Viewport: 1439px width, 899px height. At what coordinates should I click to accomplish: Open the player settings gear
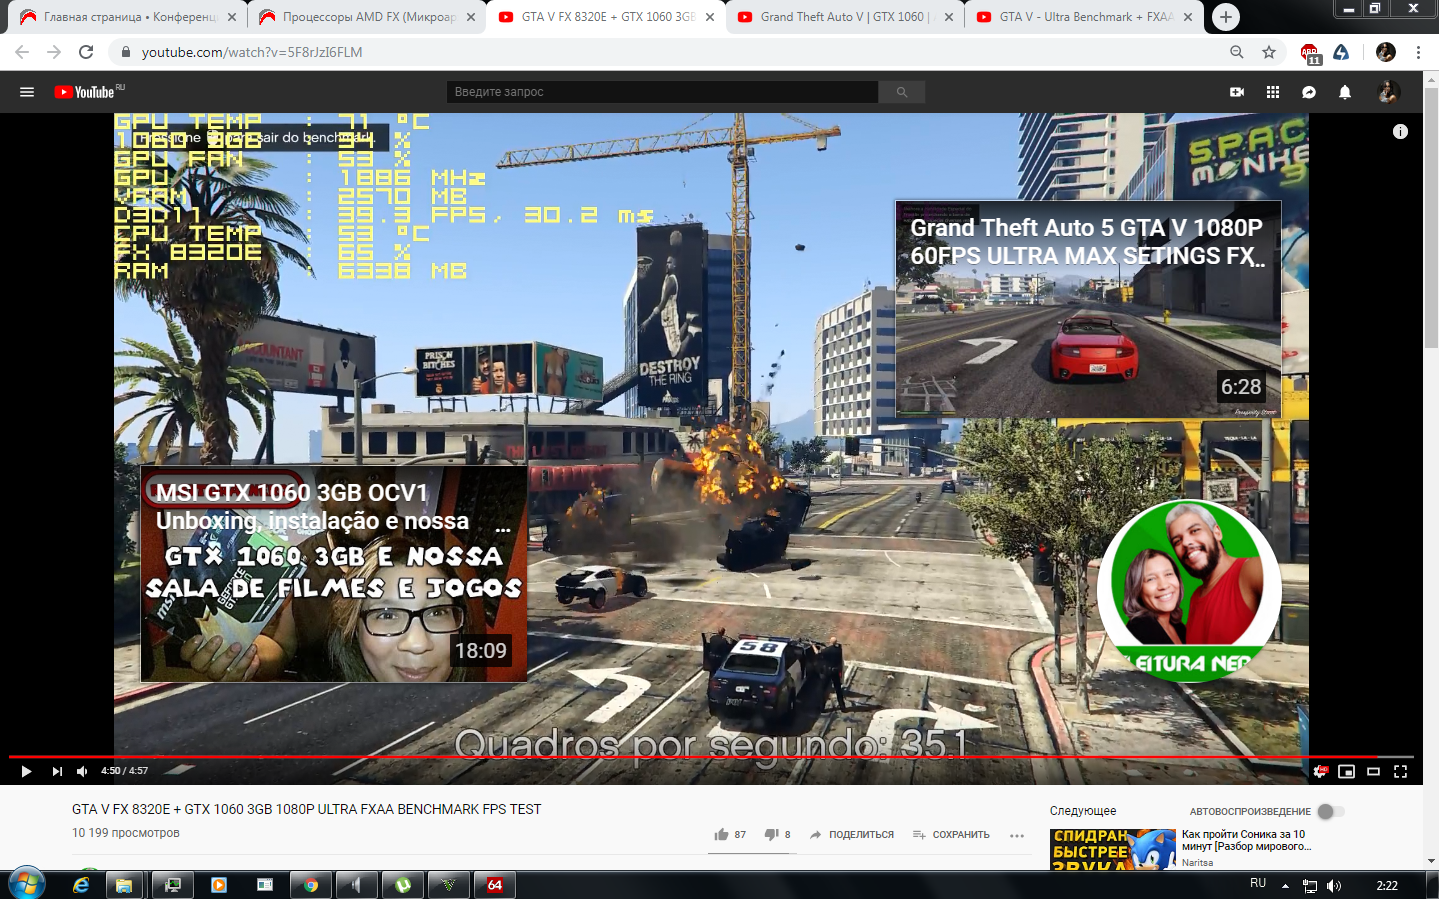click(1320, 771)
